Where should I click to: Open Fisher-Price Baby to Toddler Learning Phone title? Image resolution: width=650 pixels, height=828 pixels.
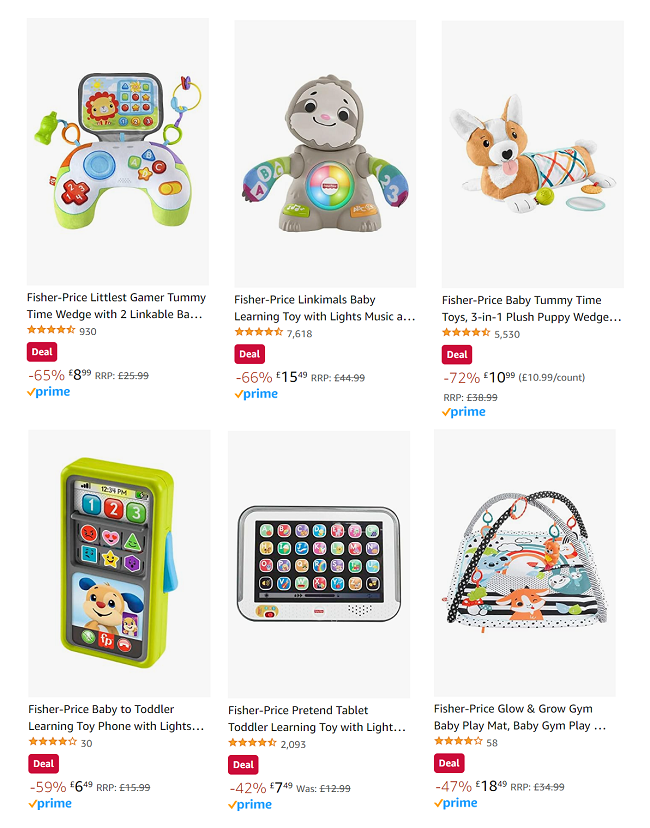(116, 718)
